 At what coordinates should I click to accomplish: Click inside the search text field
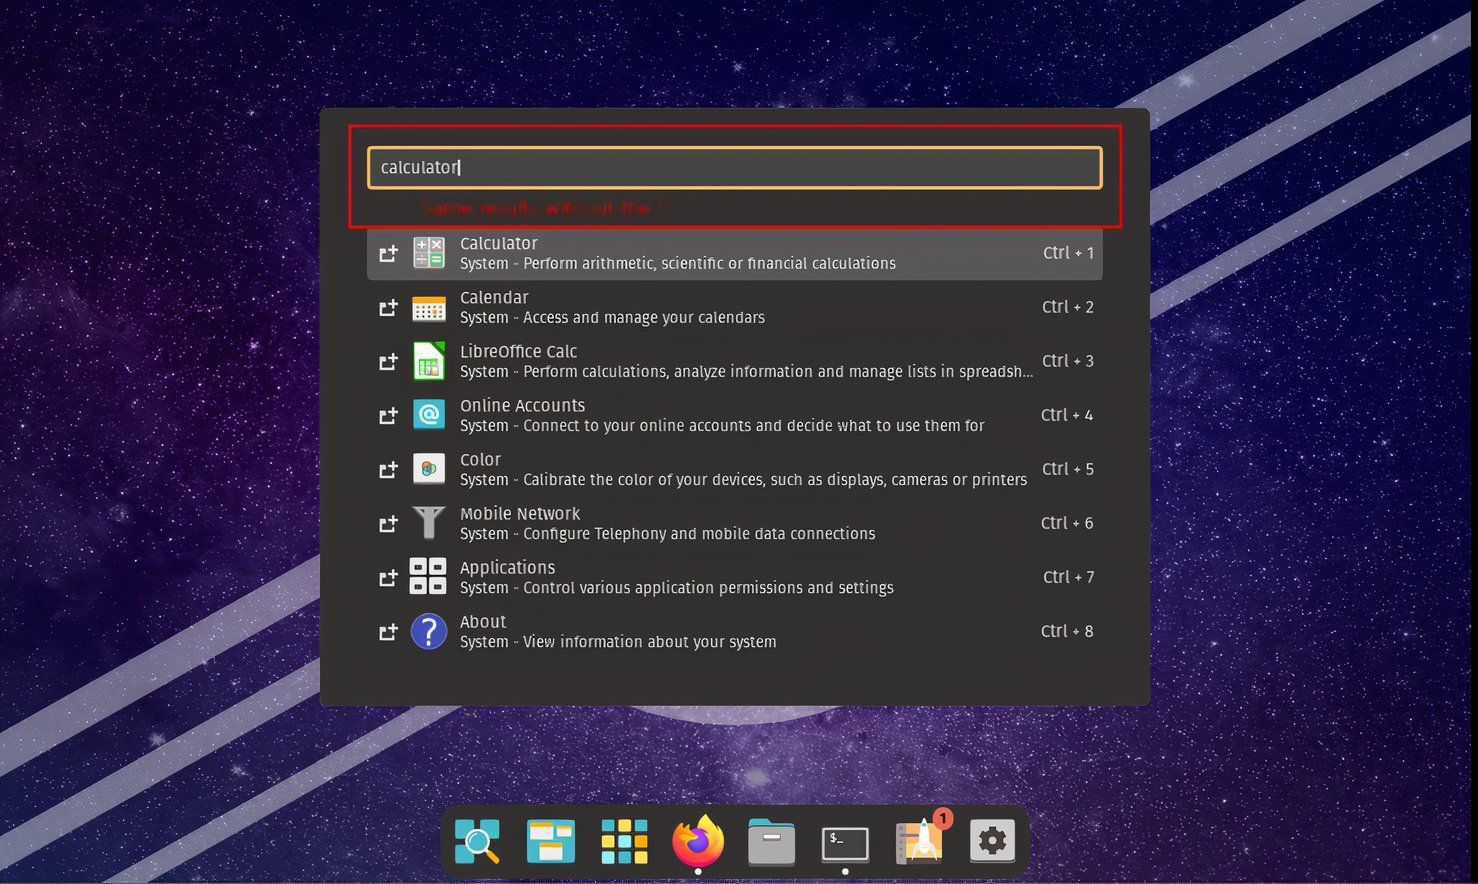pos(733,167)
